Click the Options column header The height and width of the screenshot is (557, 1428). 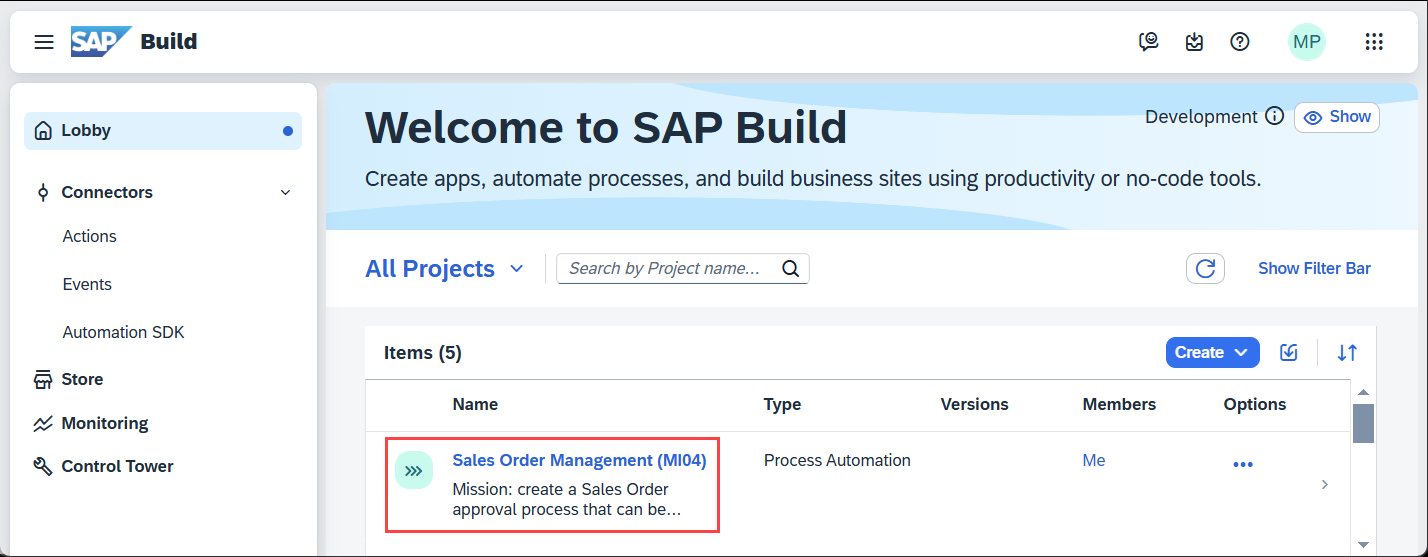[1255, 404]
